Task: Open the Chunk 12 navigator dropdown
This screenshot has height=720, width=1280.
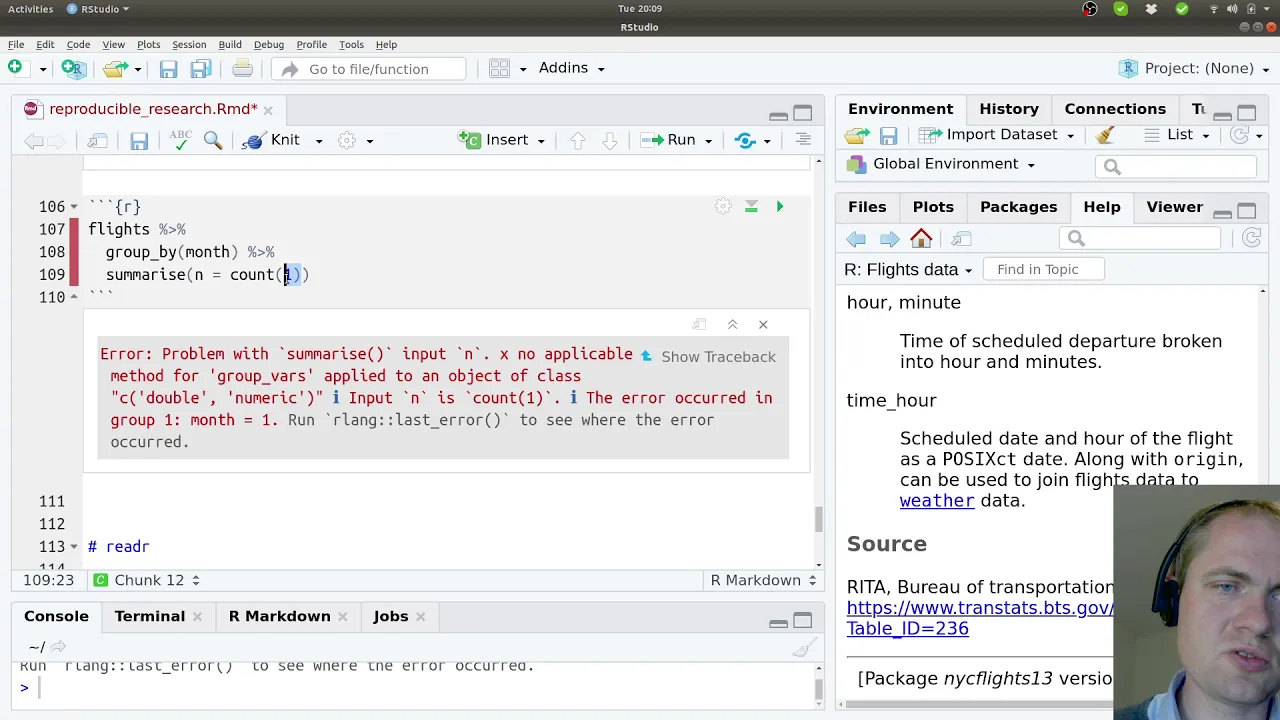Action: (146, 580)
